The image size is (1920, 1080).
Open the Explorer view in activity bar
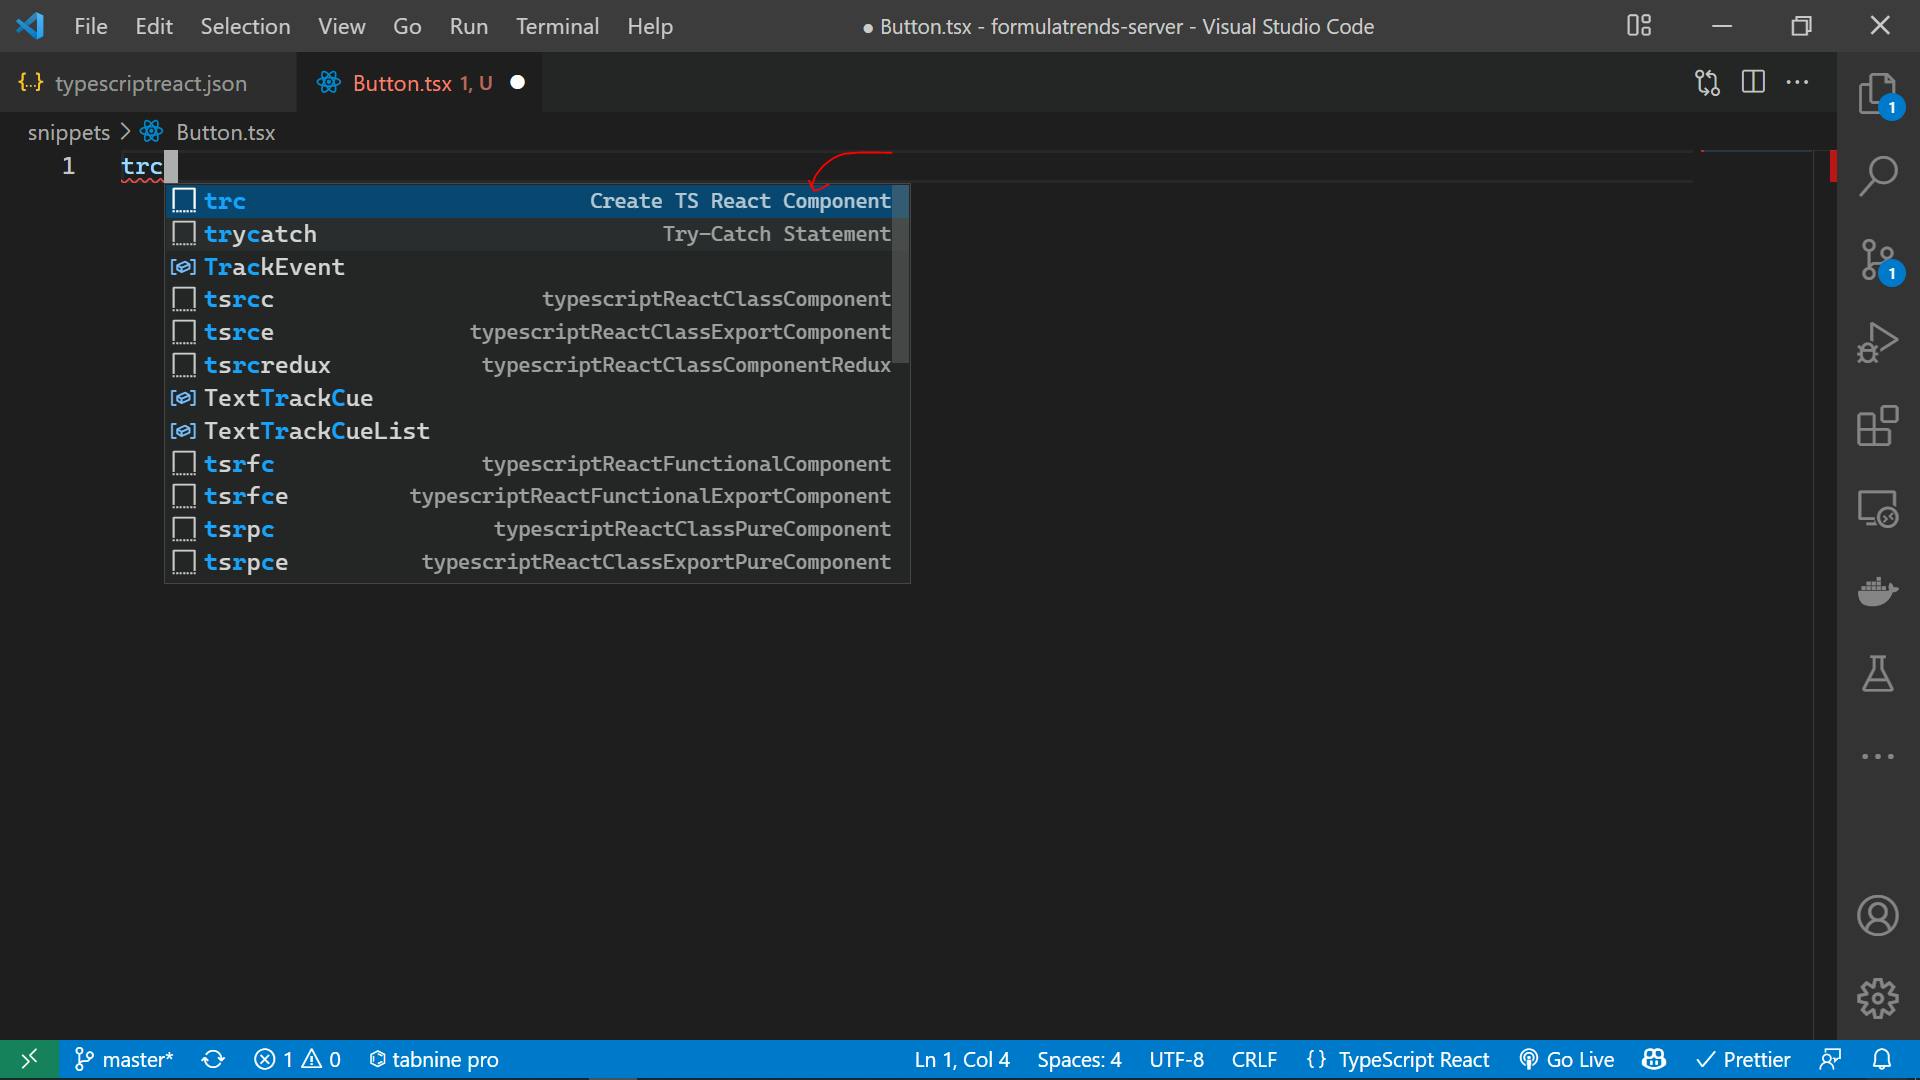pyautogui.click(x=1878, y=94)
